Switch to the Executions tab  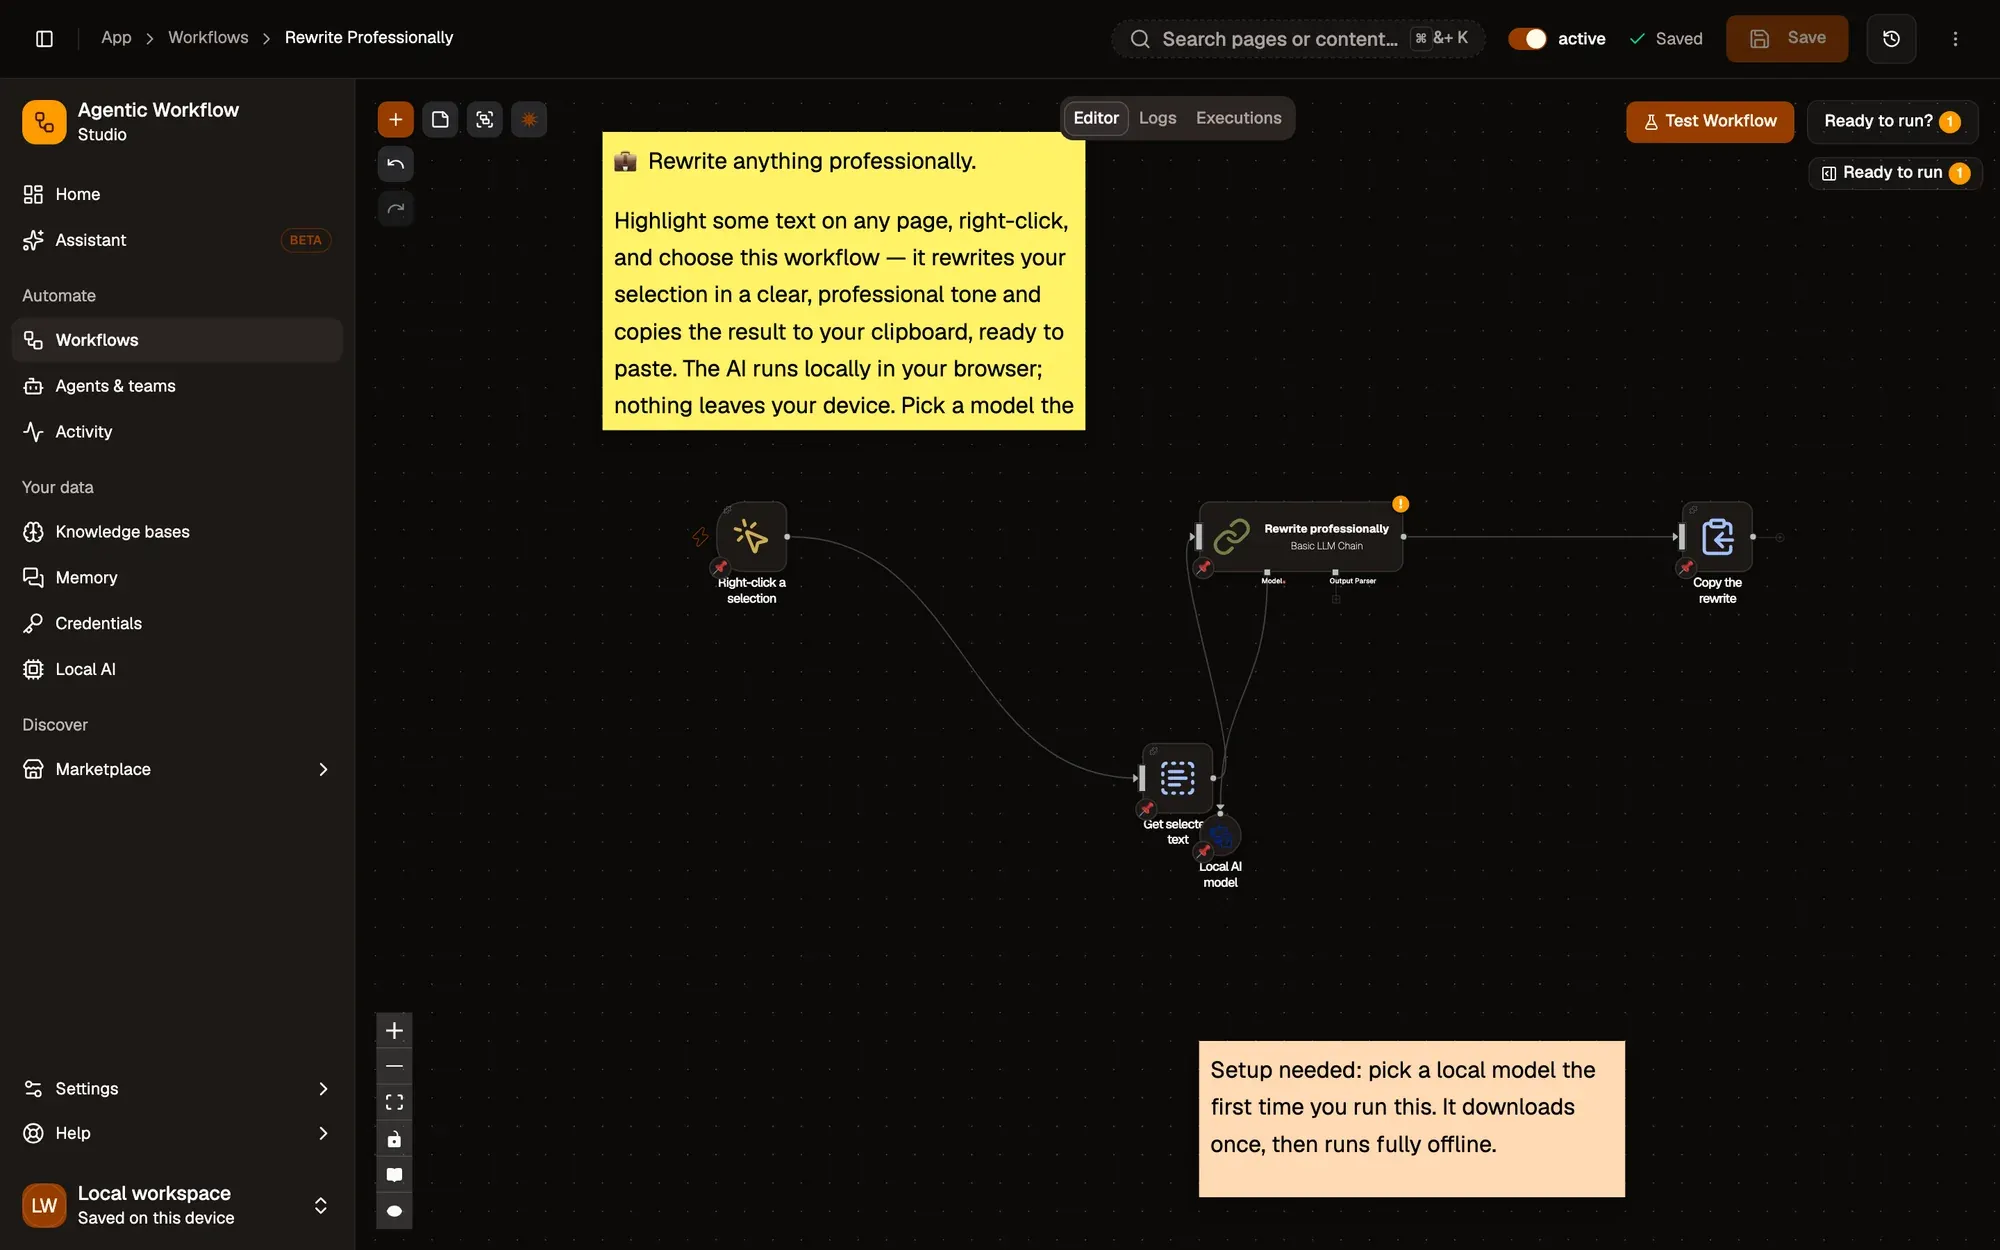pyautogui.click(x=1238, y=118)
